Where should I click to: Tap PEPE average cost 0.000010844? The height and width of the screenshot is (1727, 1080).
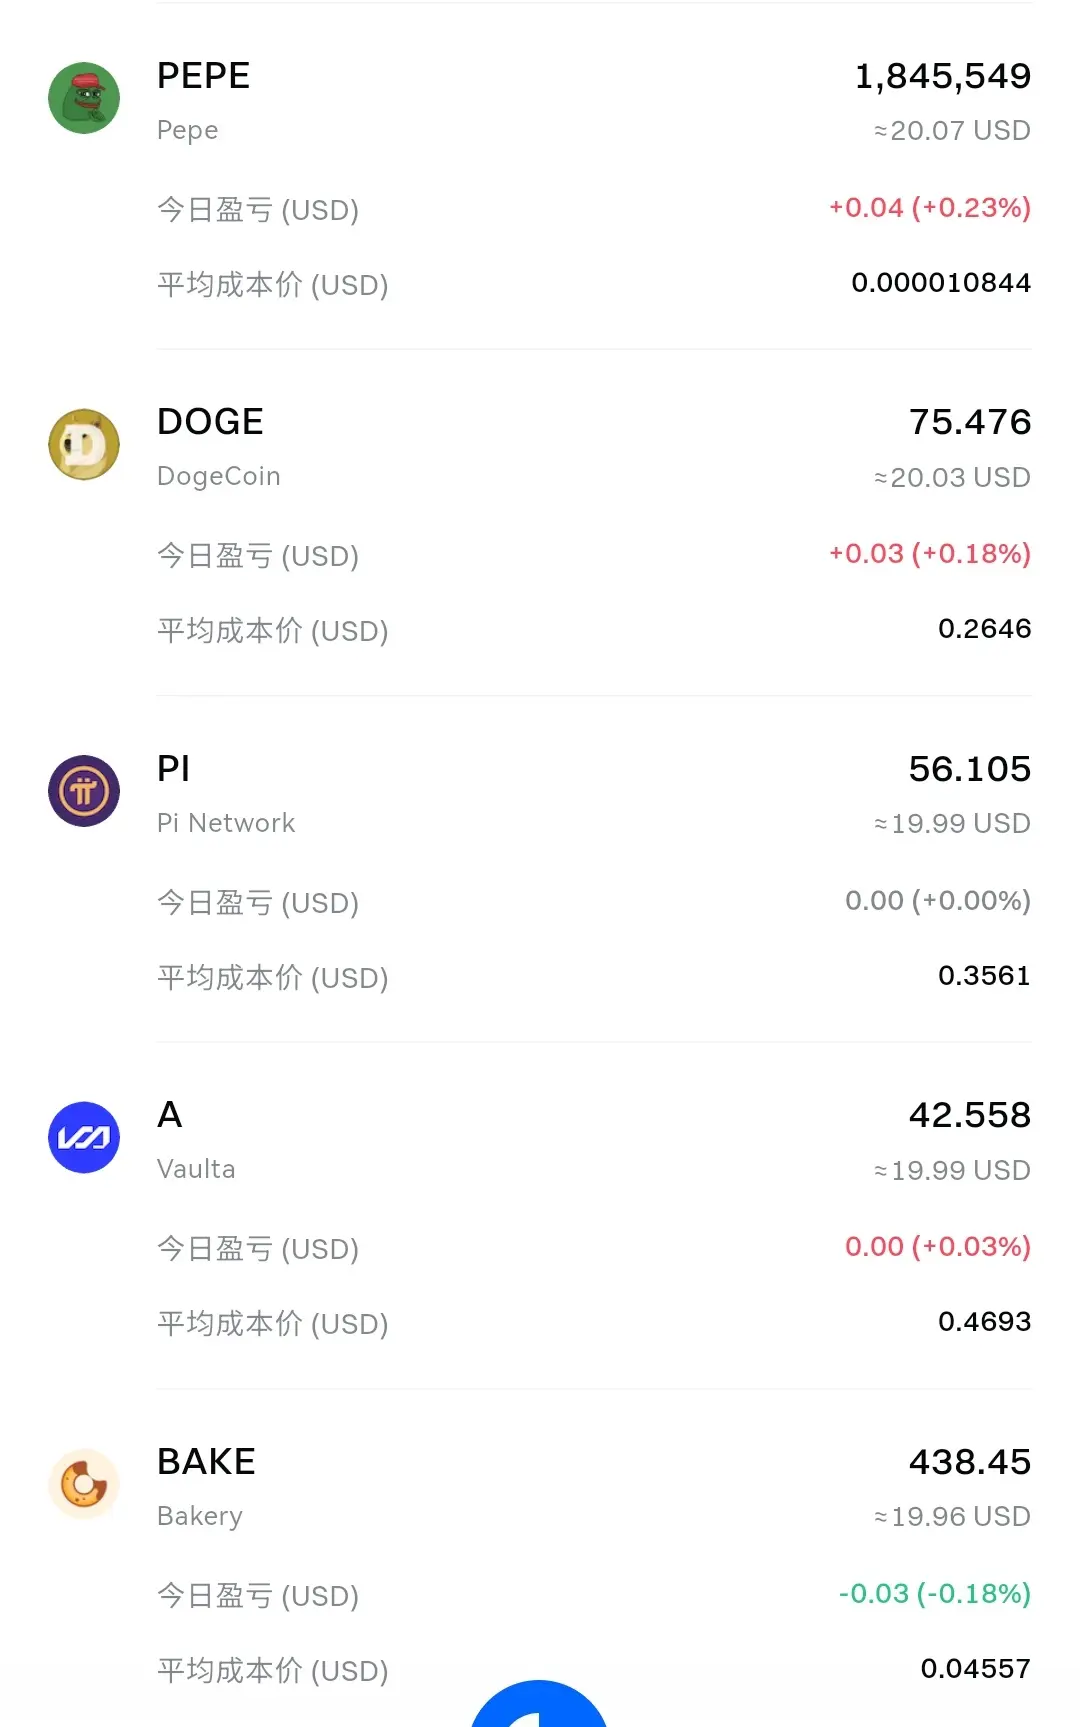click(941, 283)
